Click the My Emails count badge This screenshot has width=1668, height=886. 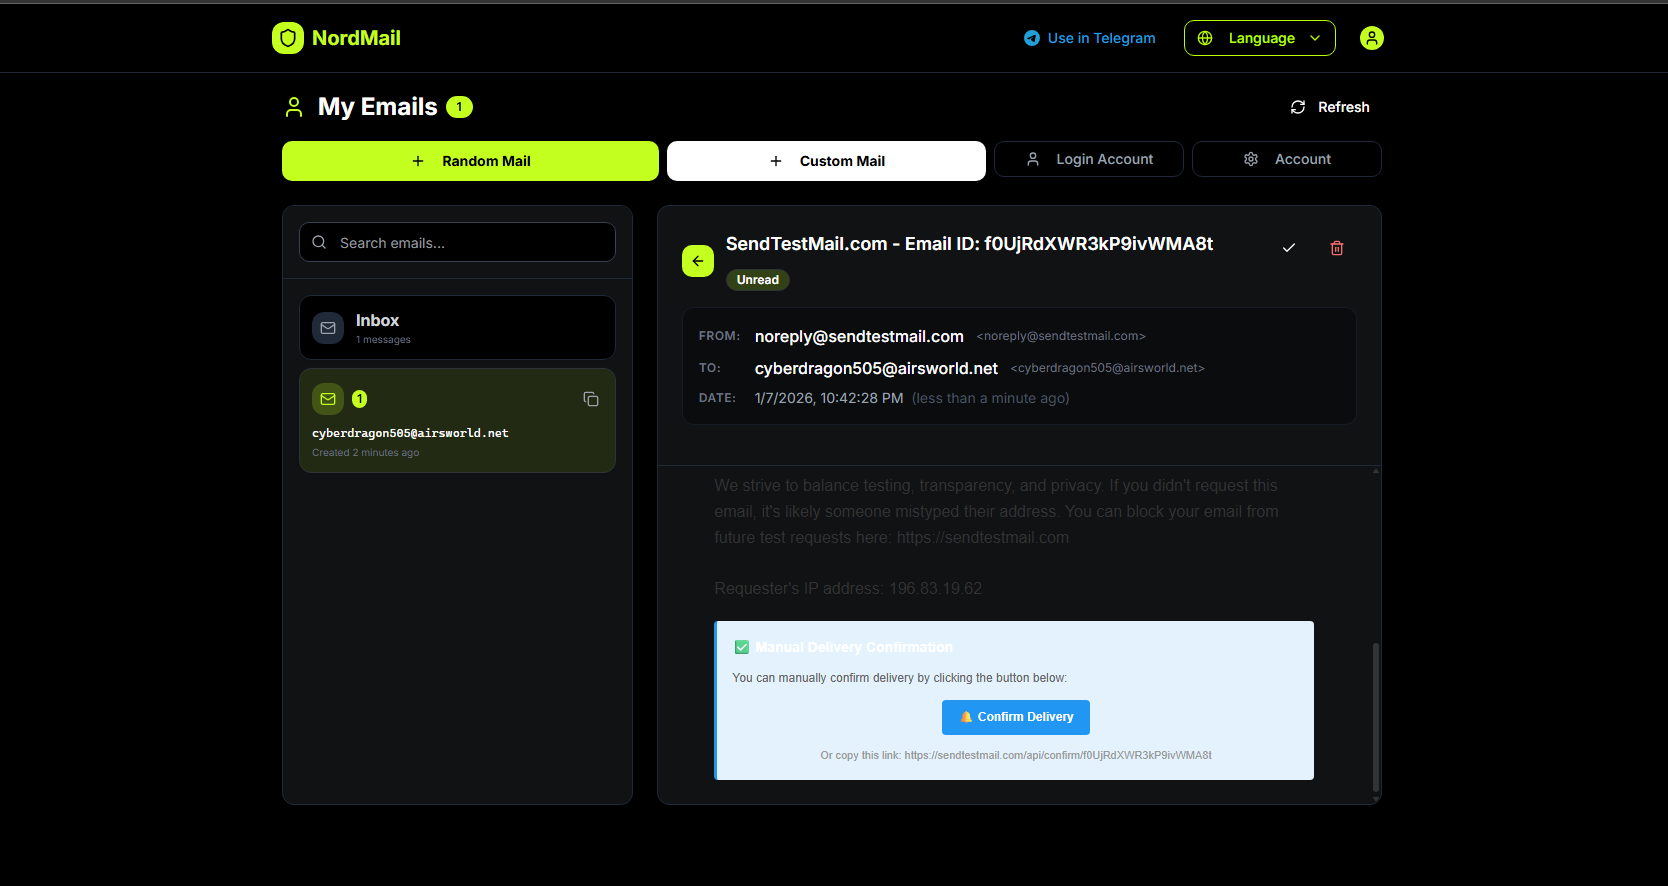pos(459,107)
